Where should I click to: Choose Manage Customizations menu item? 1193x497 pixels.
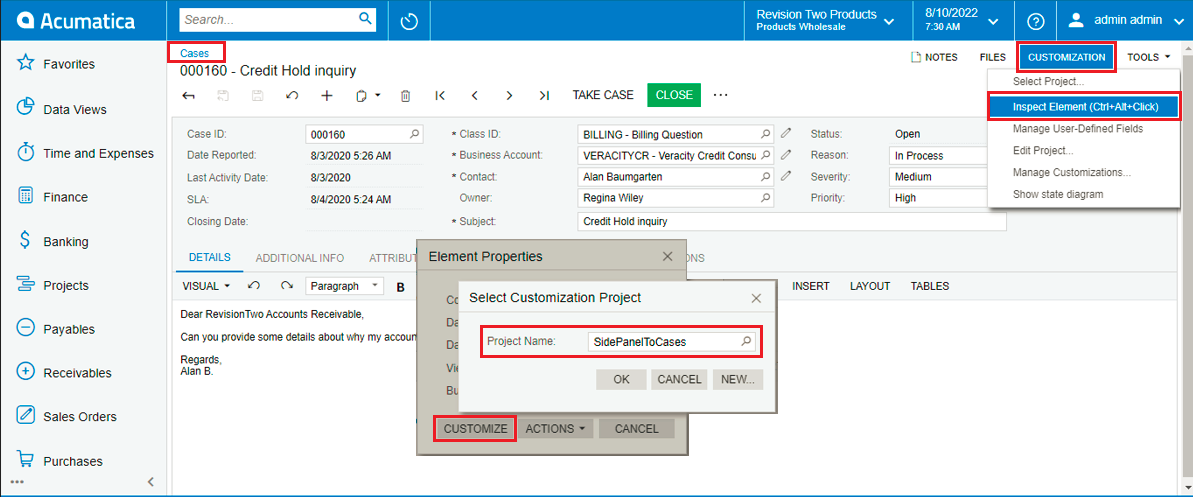(1071, 173)
